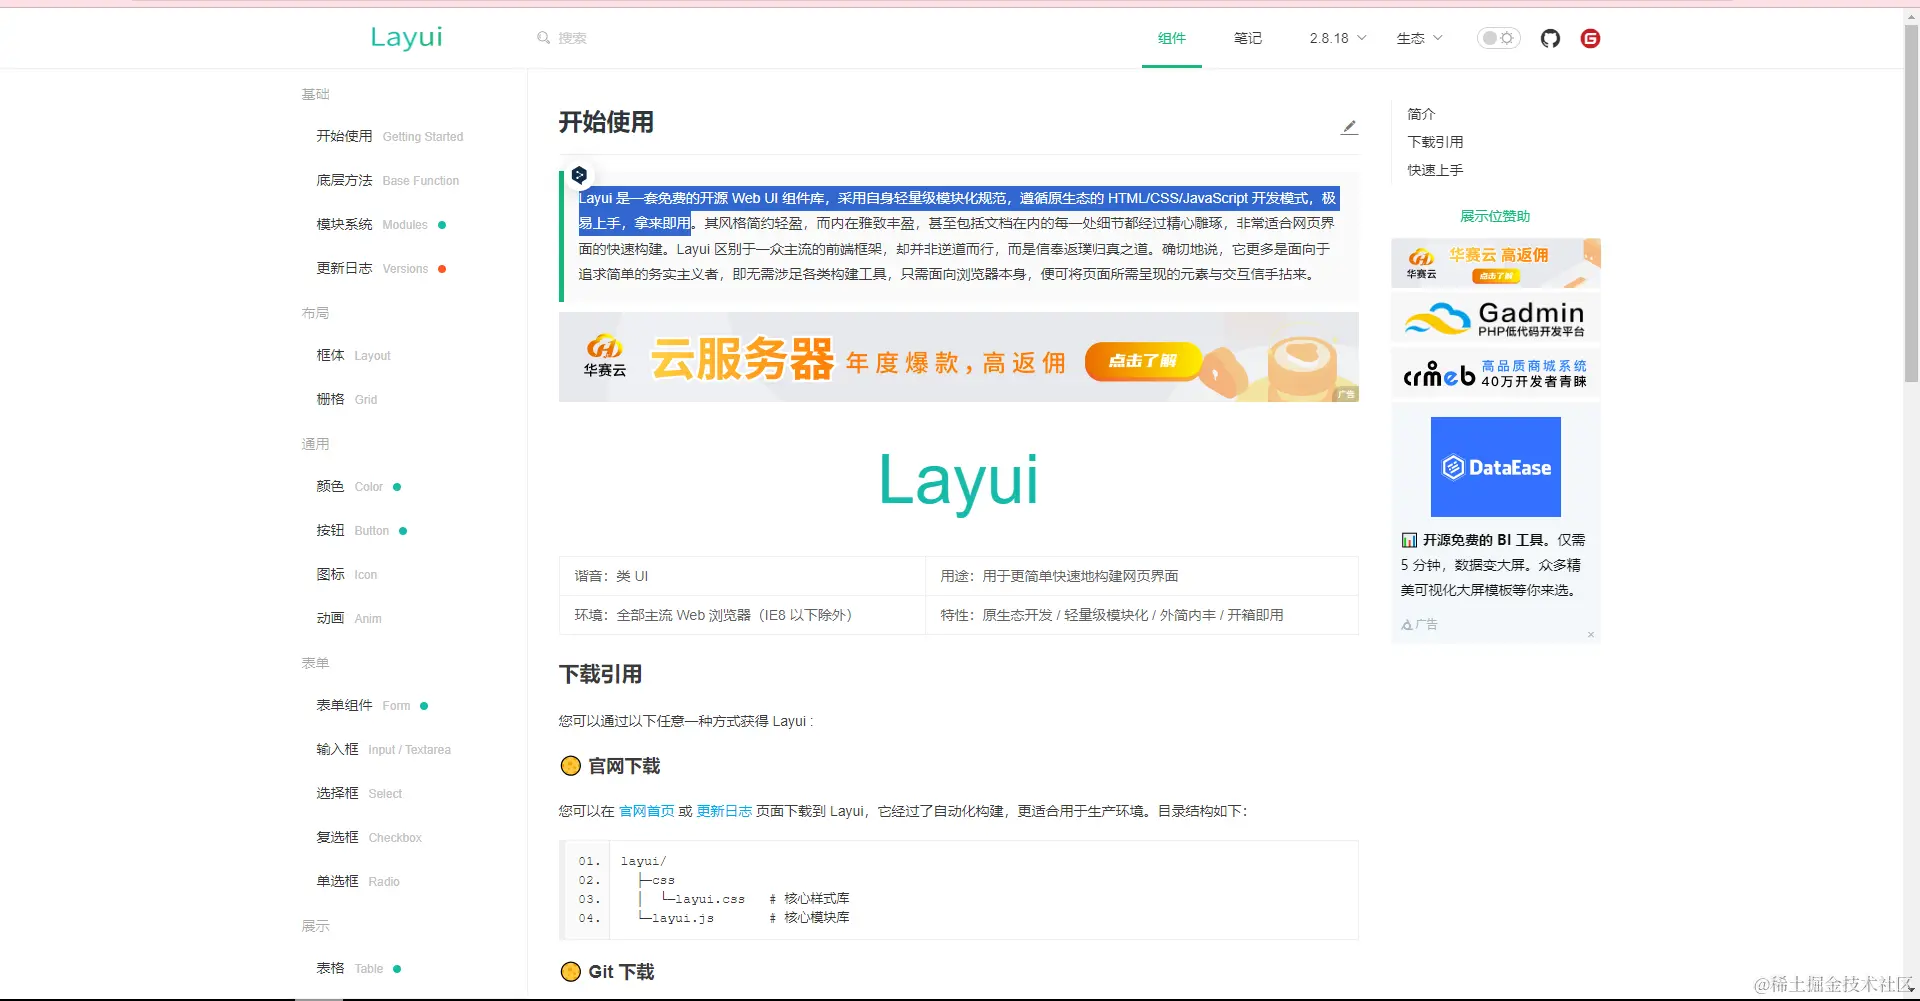Open the DataEase blue ad image
The width and height of the screenshot is (1920, 1001).
(x=1495, y=467)
